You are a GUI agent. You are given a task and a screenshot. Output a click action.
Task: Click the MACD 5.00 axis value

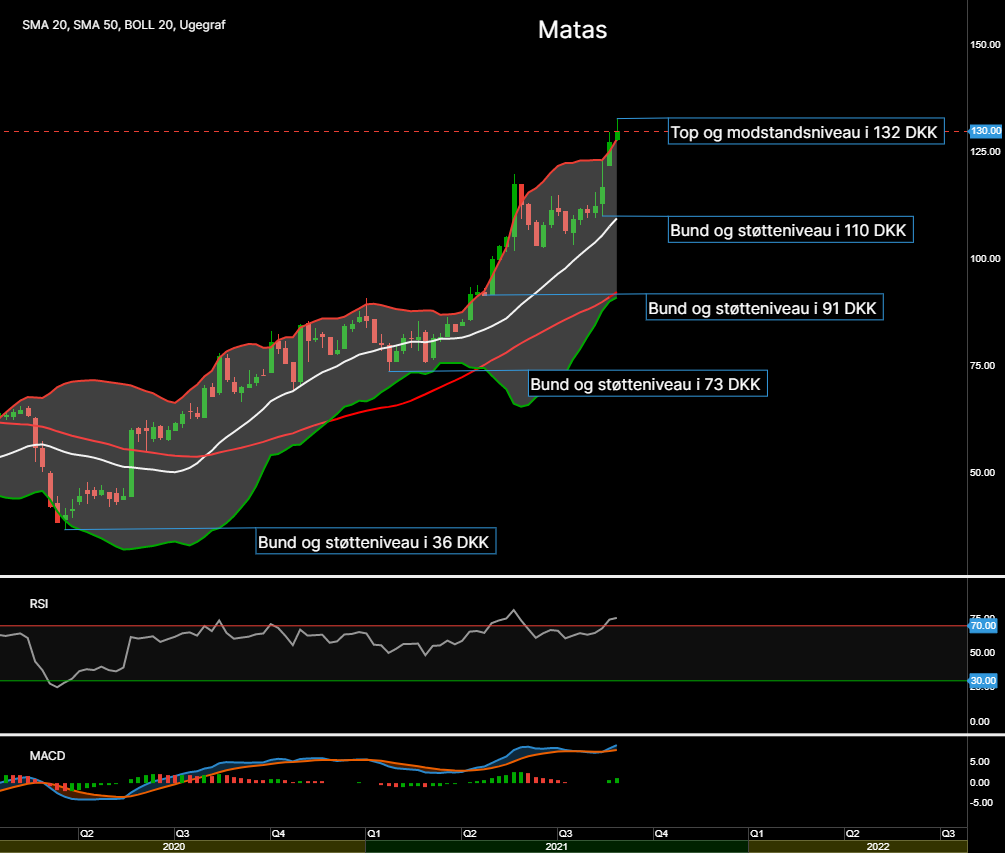click(x=980, y=761)
